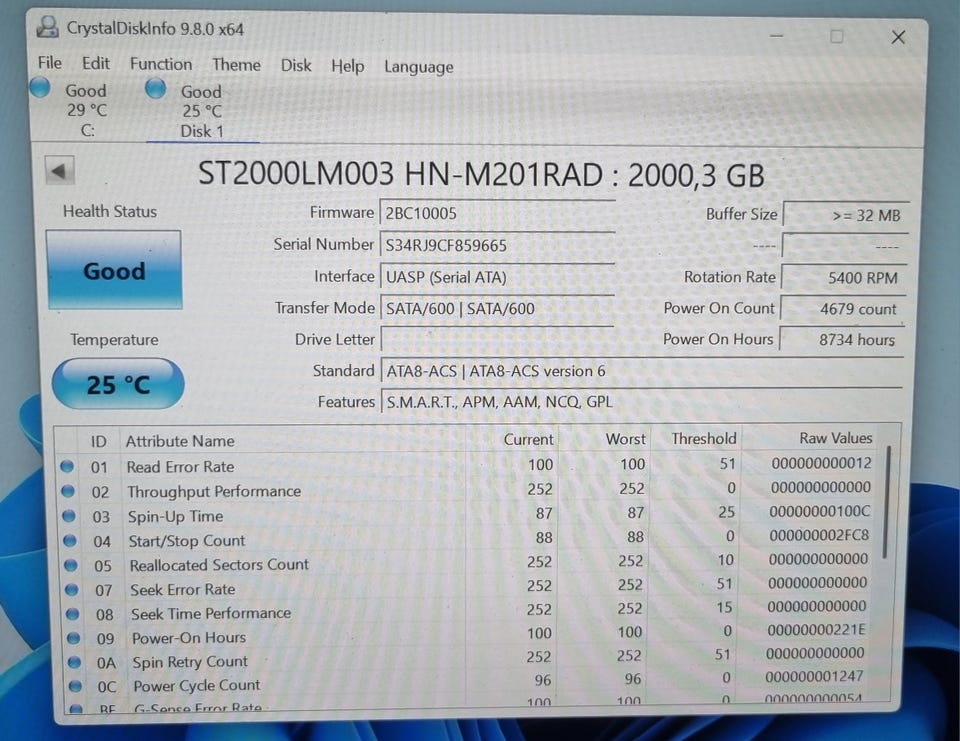Screen dimensions: 960x741
Task: Click the Threshold column header
Action: (x=703, y=438)
